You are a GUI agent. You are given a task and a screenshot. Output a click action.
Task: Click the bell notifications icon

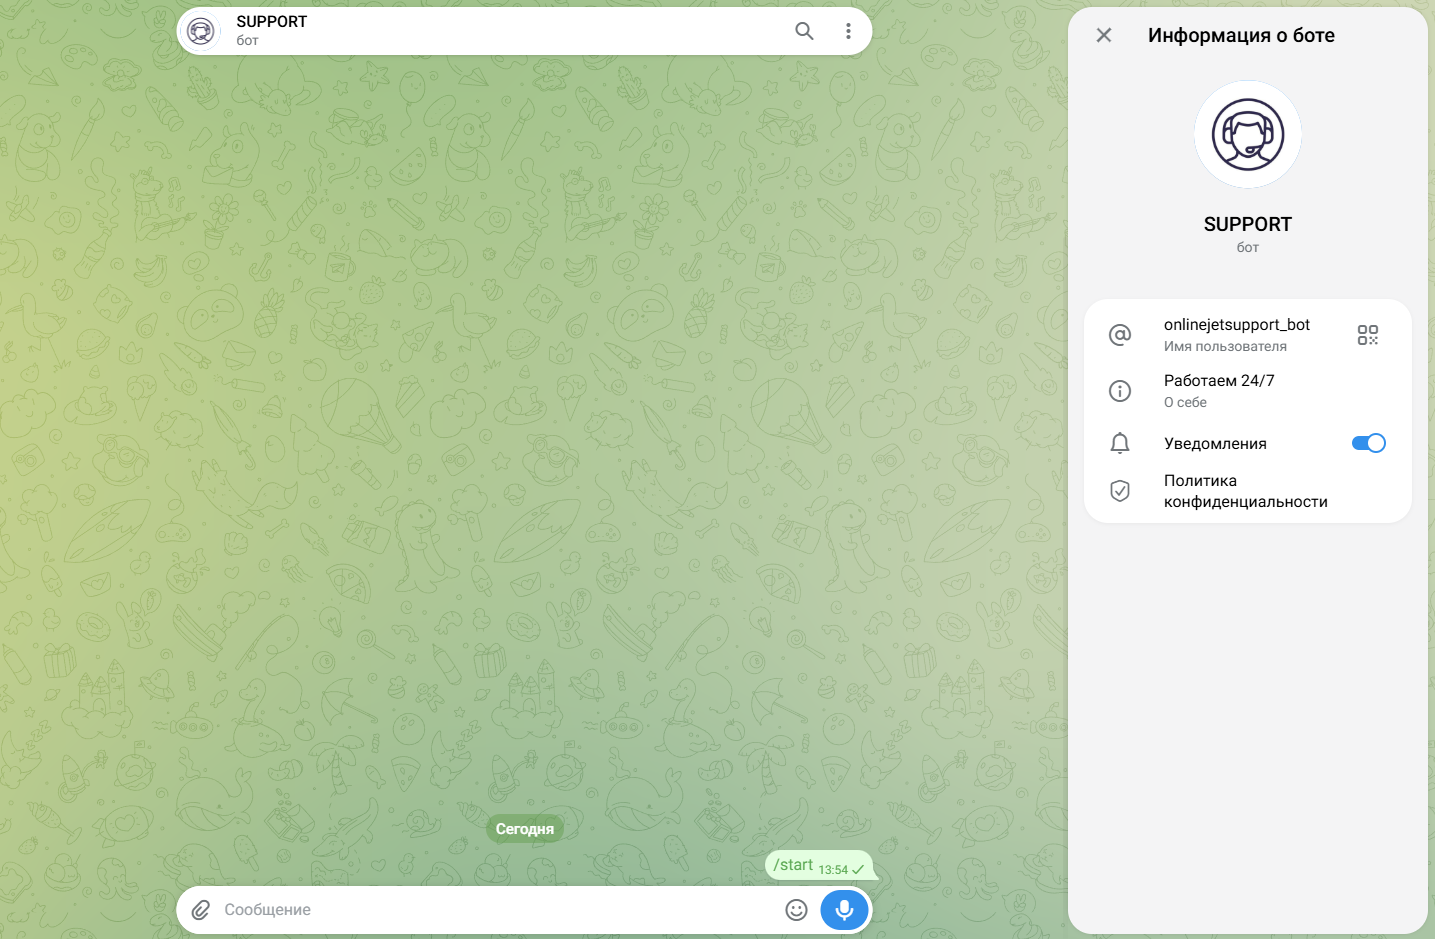(x=1120, y=443)
